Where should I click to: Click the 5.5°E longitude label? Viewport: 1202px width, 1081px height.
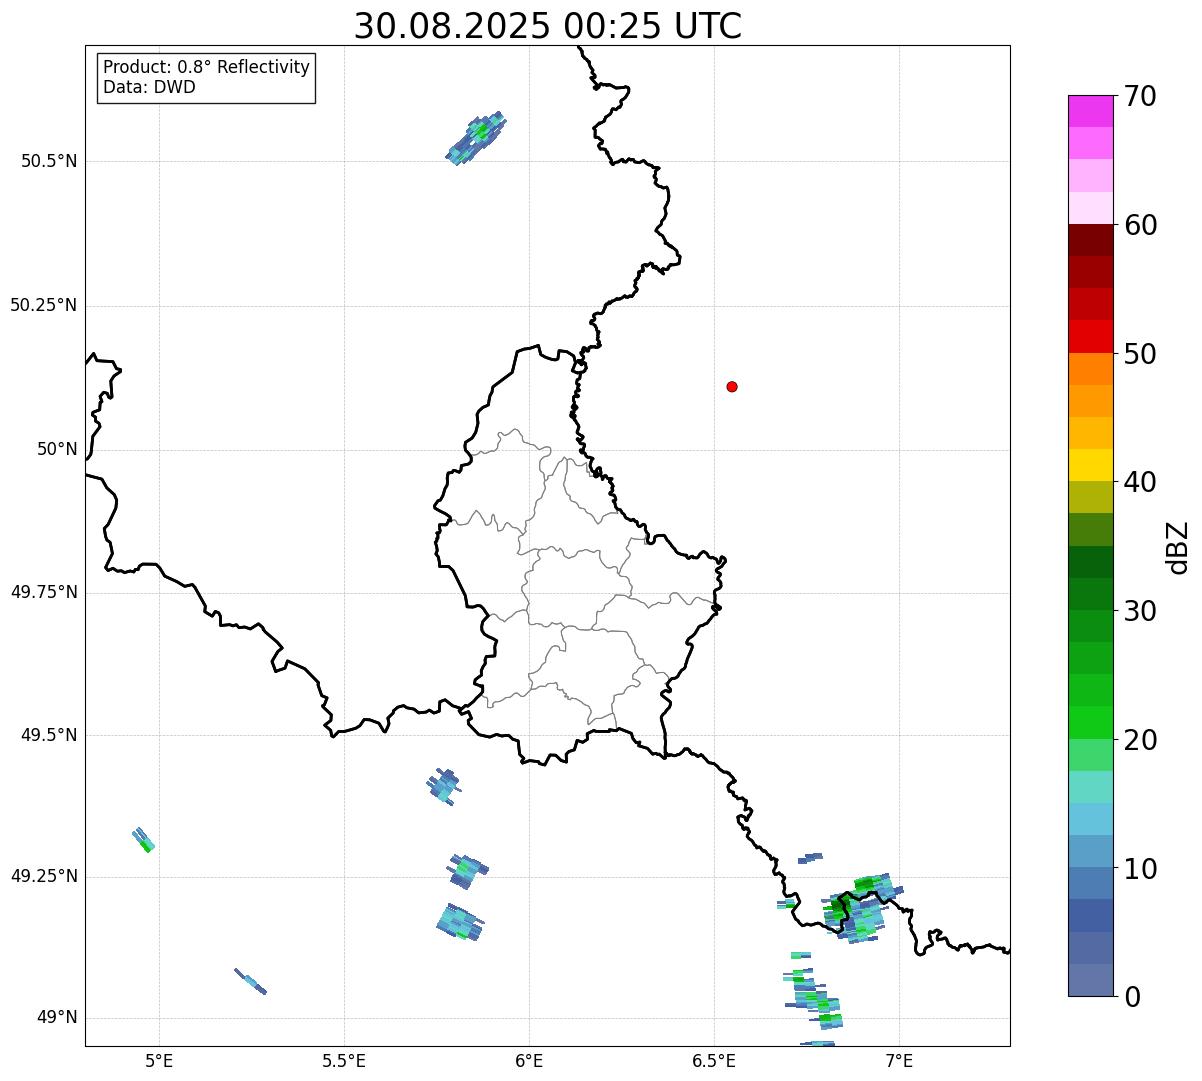pyautogui.click(x=344, y=1061)
